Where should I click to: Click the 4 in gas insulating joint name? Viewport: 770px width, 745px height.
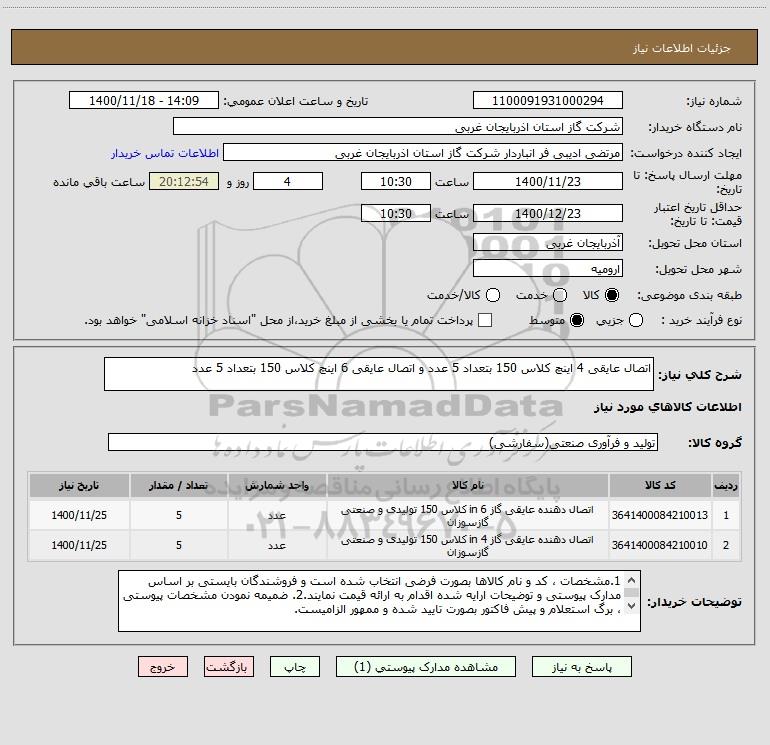(x=468, y=546)
